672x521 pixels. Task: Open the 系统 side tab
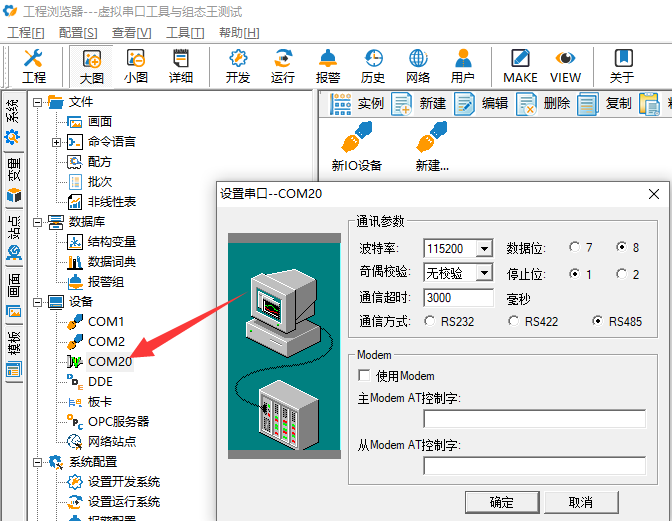[13, 121]
